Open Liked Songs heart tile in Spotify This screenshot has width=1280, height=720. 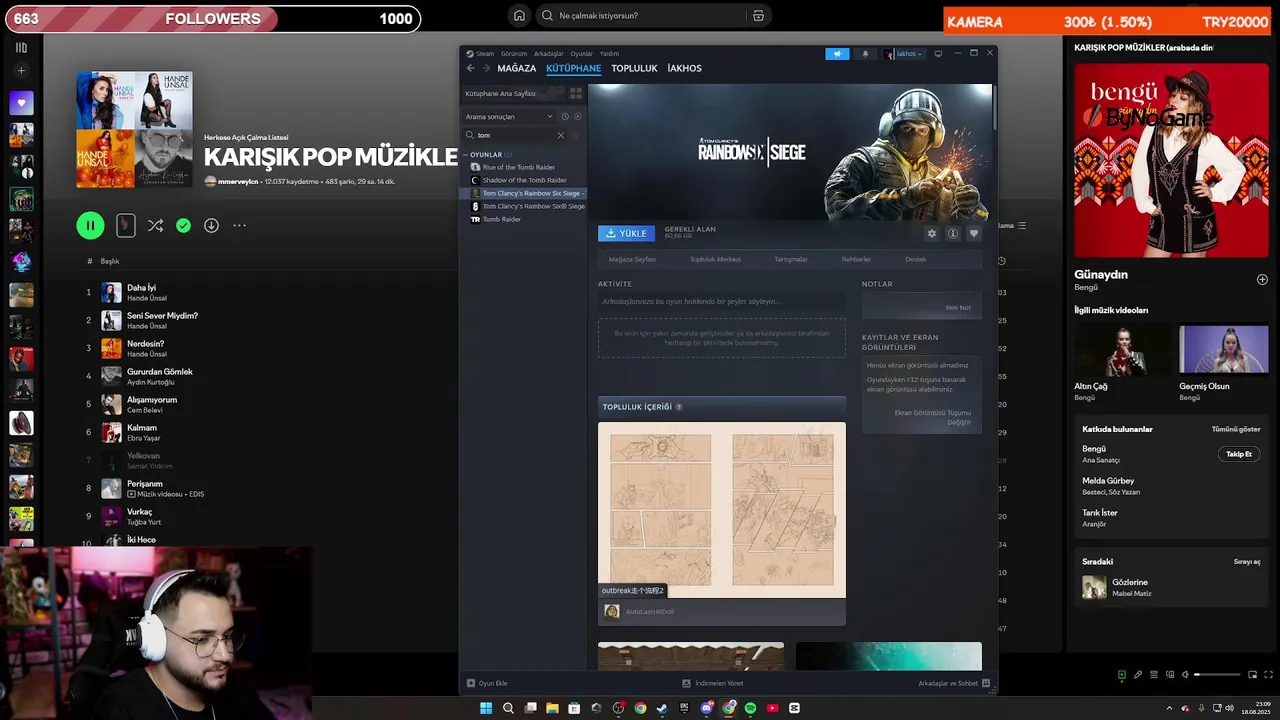[x=21, y=103]
